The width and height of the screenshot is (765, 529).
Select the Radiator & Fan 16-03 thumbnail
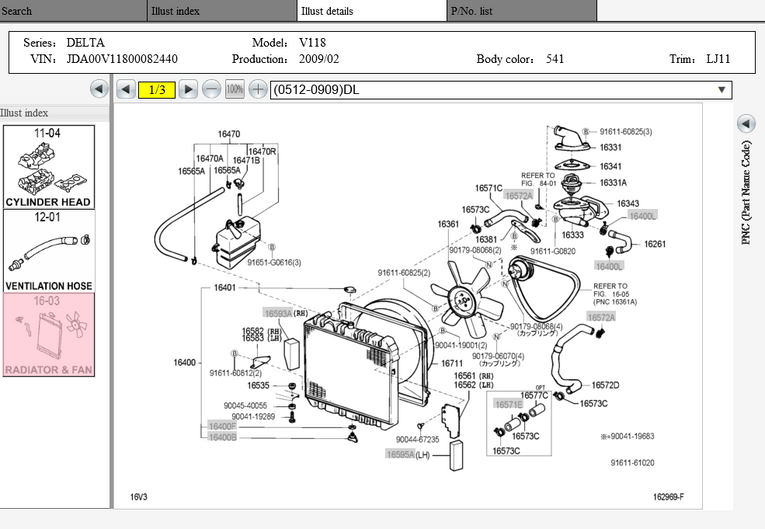coord(48,334)
